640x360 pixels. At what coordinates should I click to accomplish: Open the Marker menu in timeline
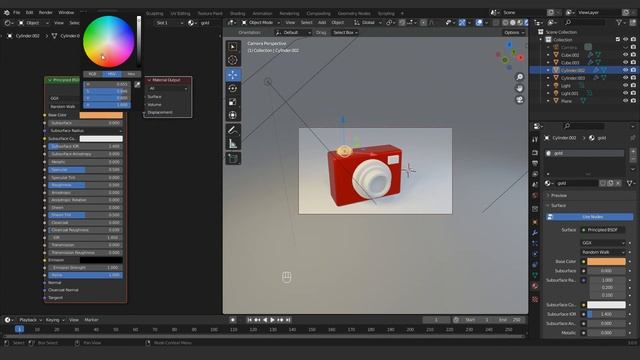point(91,320)
